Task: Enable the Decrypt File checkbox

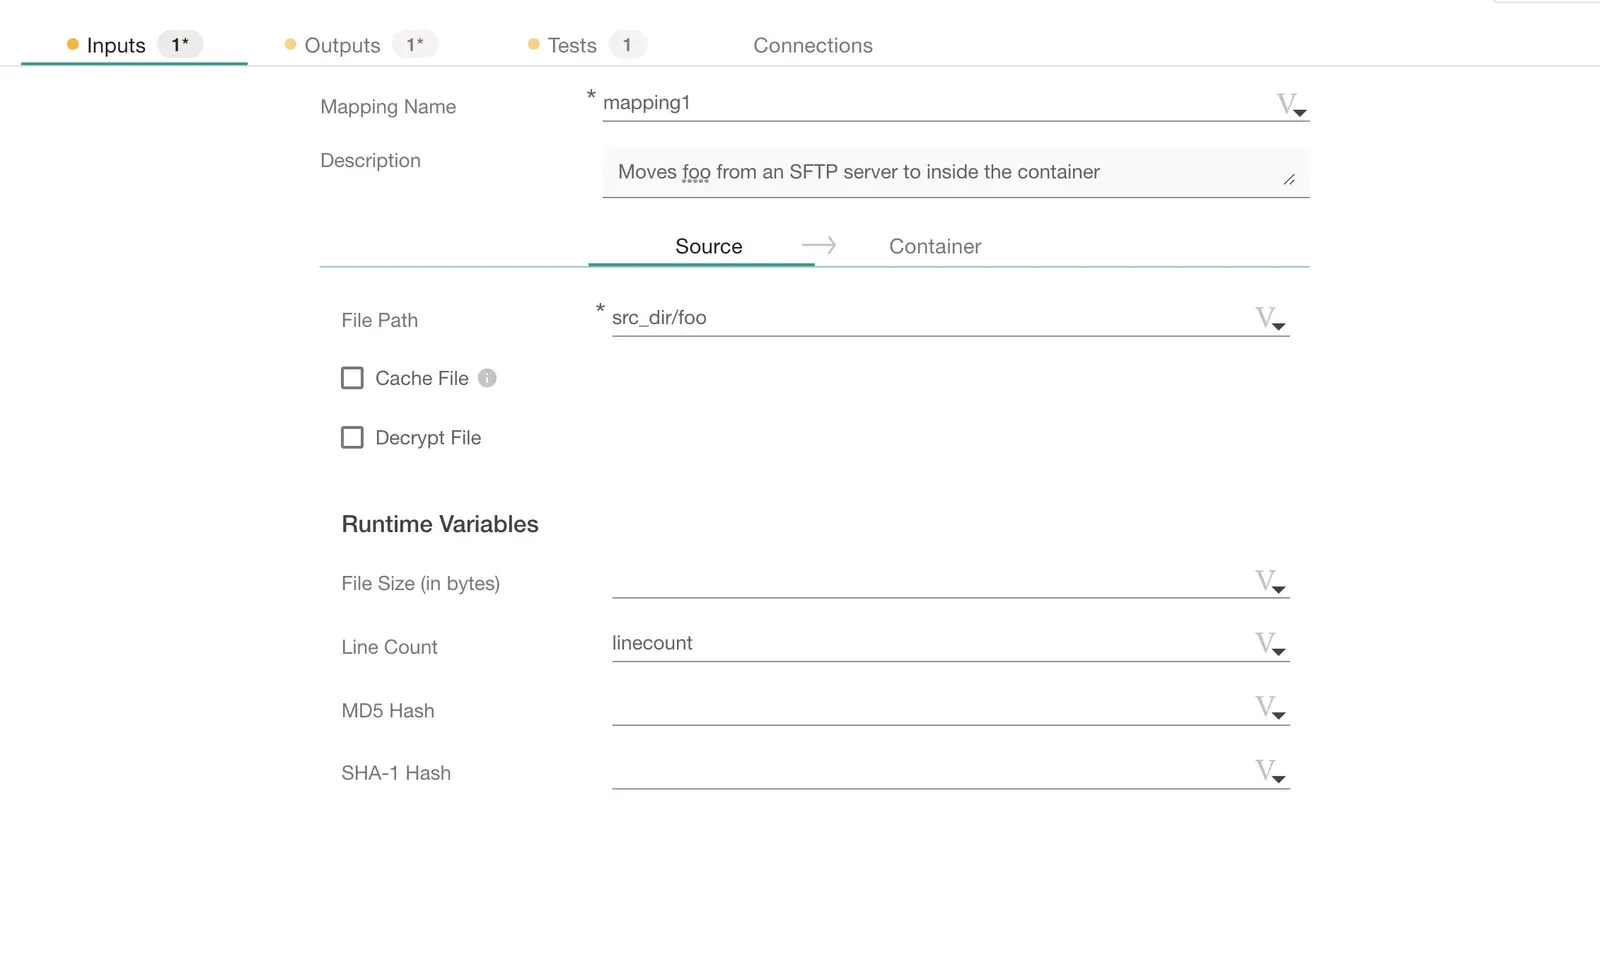Action: point(352,438)
